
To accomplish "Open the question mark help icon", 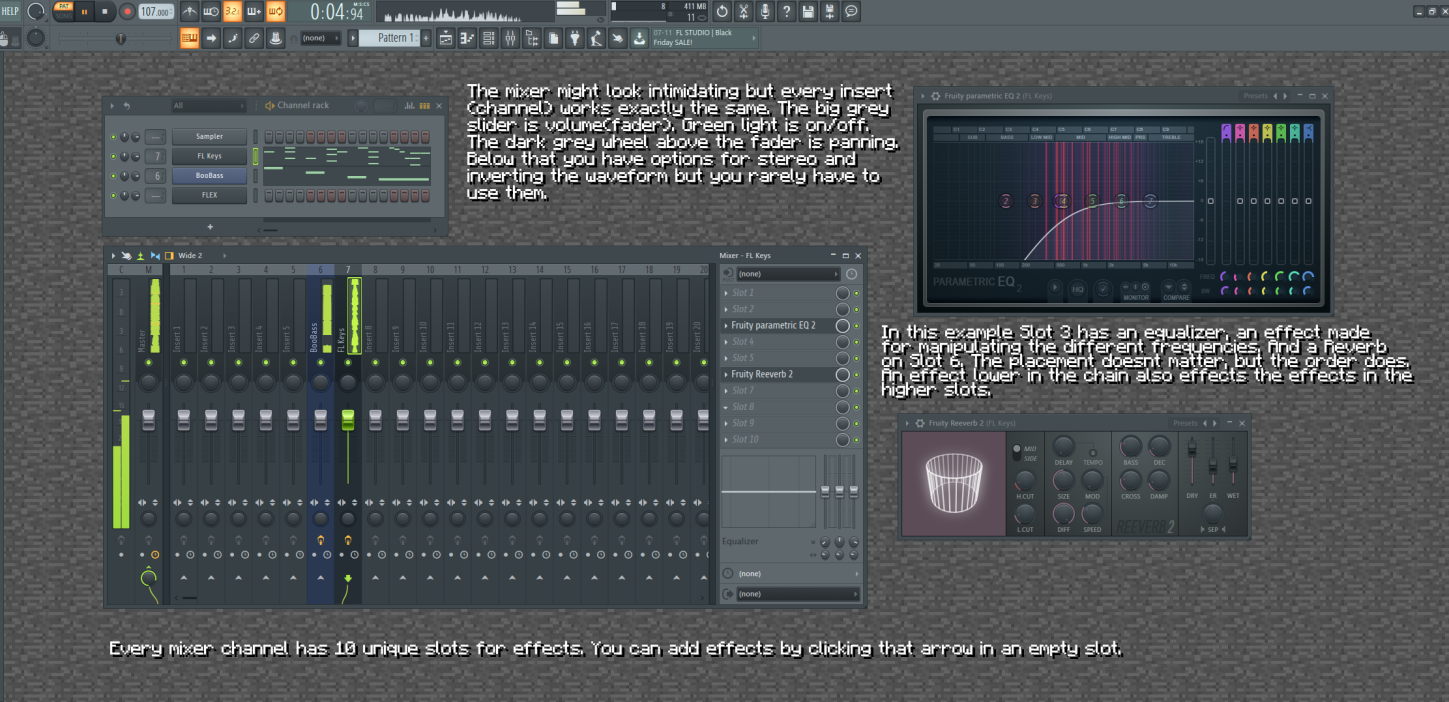I will (787, 11).
